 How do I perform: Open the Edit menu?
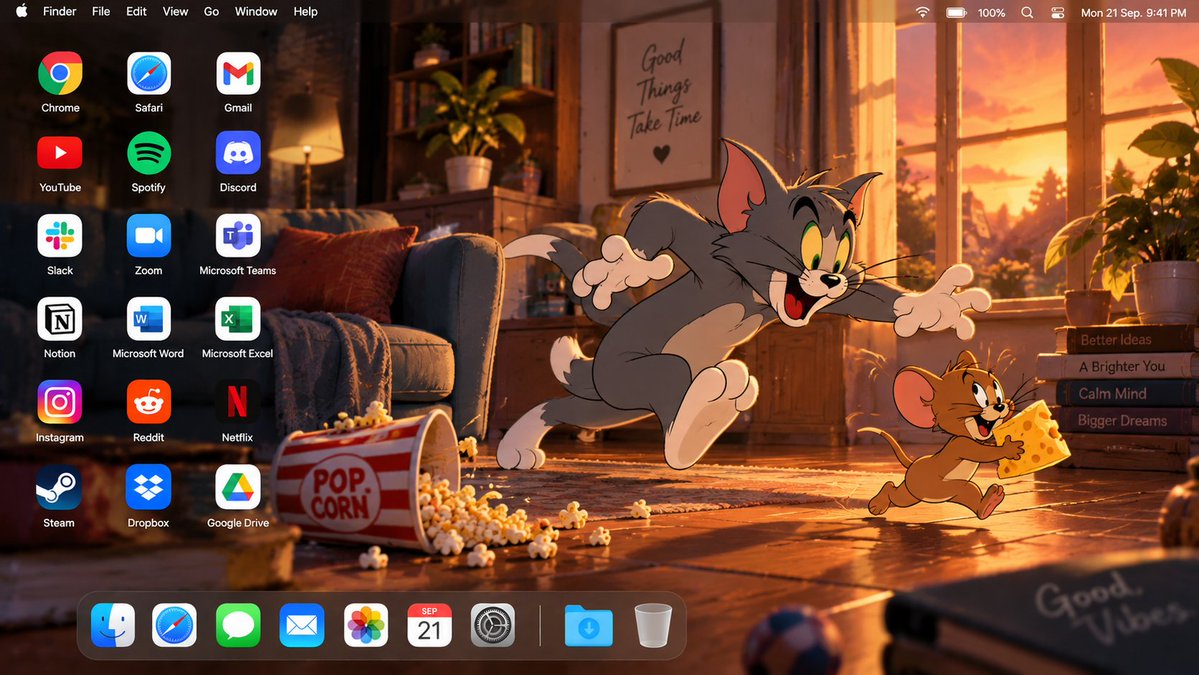click(136, 11)
